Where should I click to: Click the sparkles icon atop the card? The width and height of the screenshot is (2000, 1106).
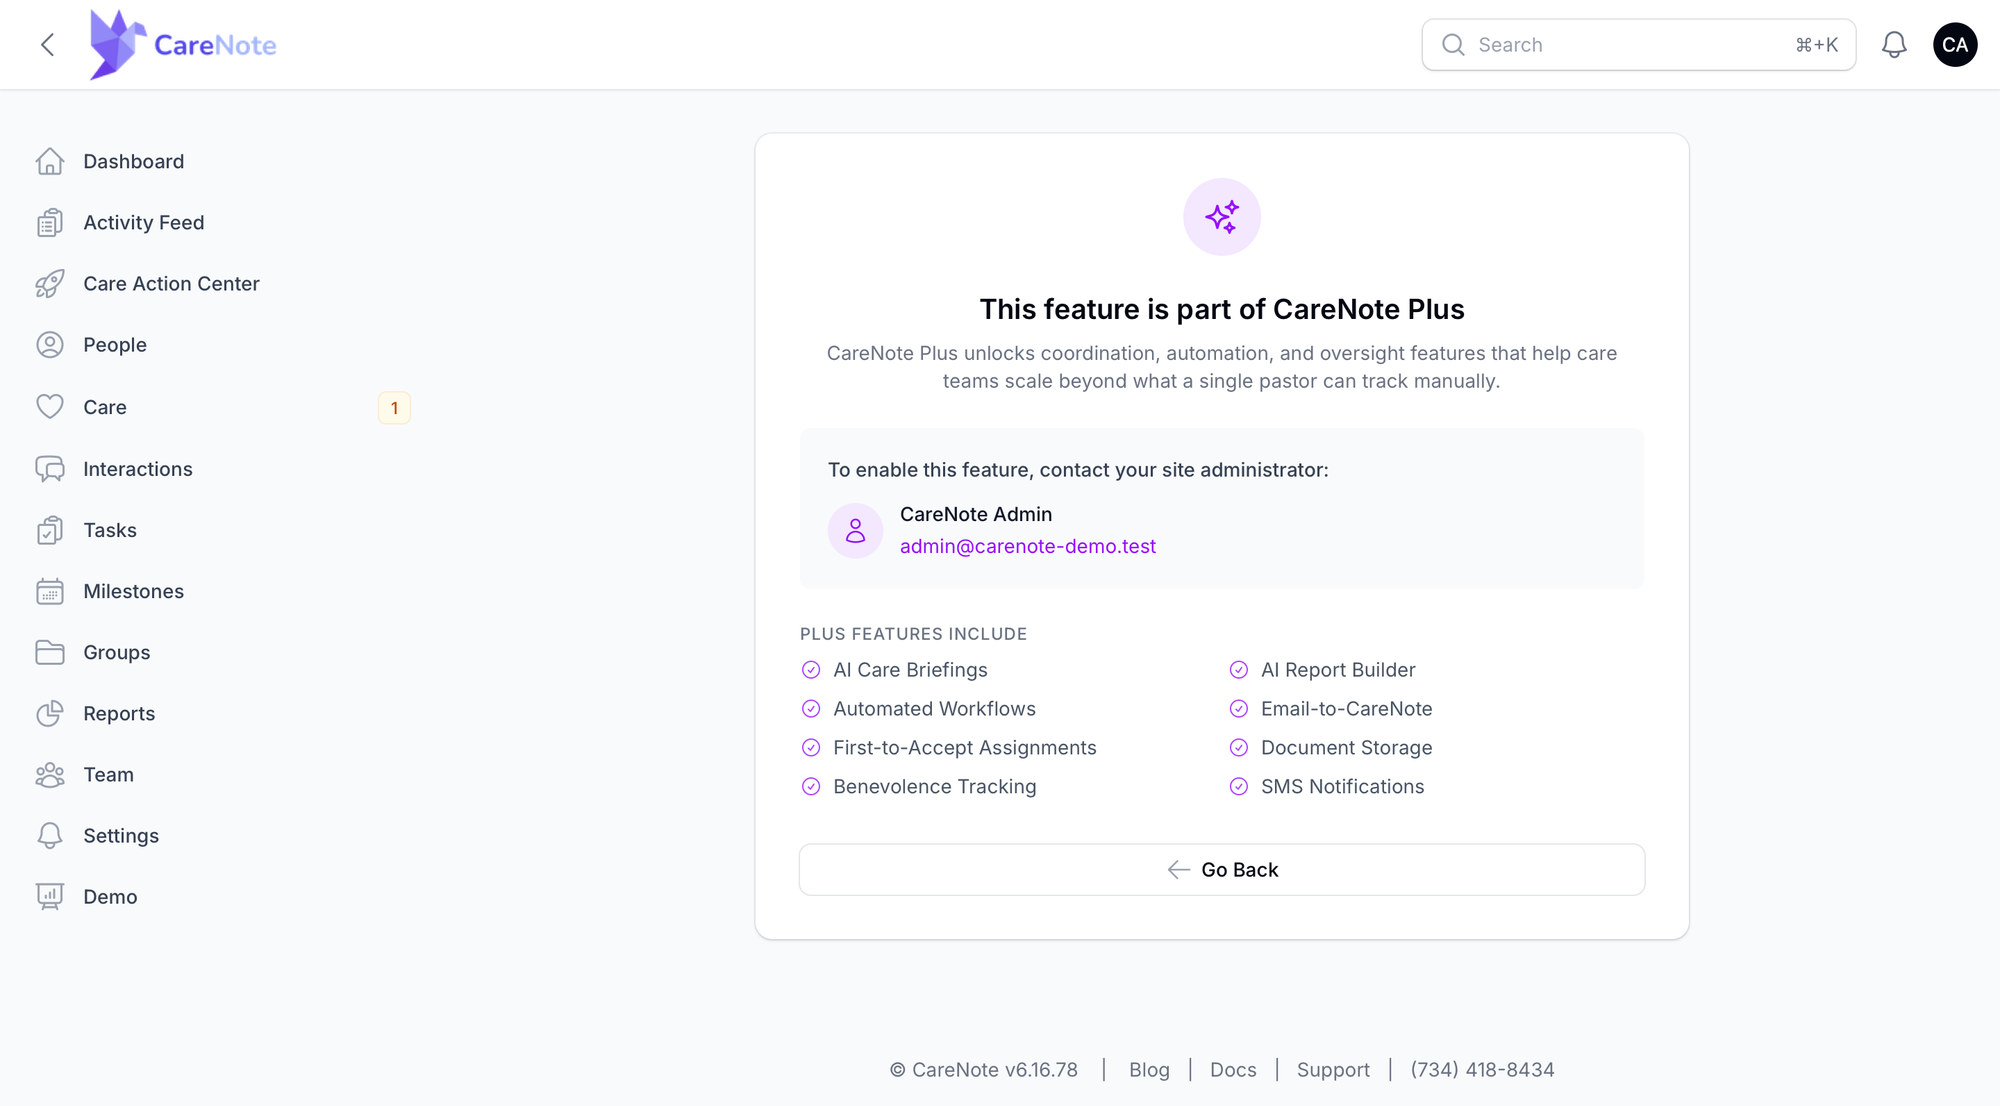pyautogui.click(x=1222, y=217)
